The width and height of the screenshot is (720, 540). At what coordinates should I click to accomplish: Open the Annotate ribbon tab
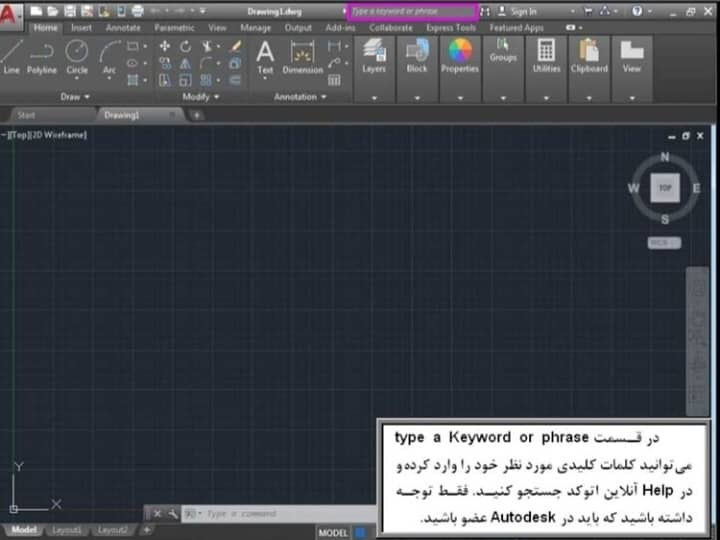pyautogui.click(x=123, y=28)
